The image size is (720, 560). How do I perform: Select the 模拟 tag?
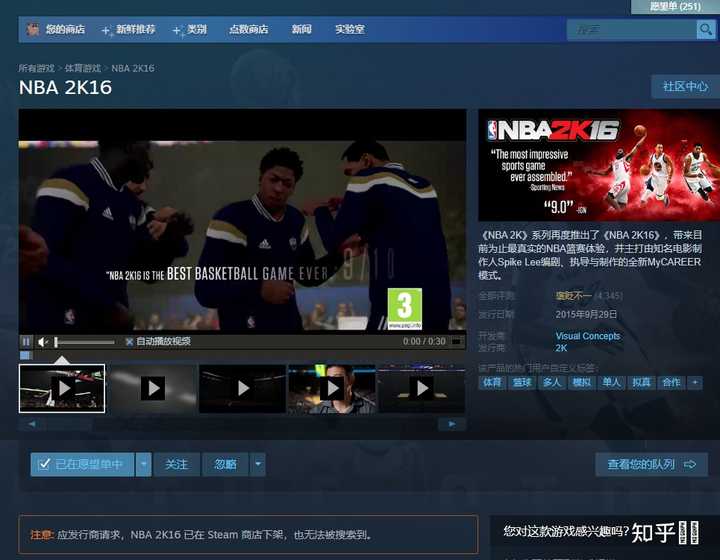tap(581, 382)
